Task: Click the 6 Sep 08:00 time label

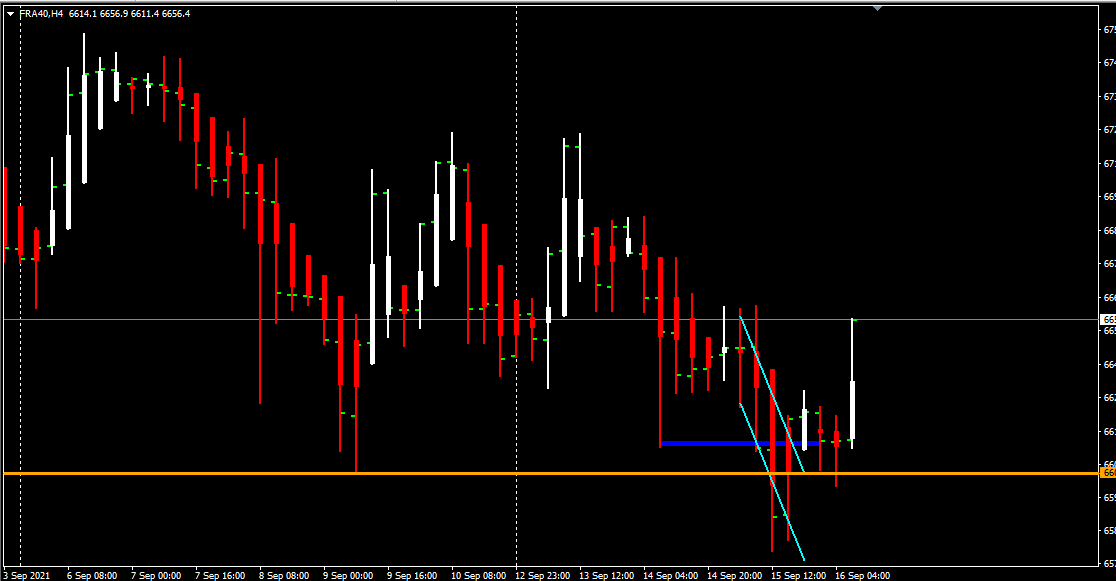Action: click(92, 575)
